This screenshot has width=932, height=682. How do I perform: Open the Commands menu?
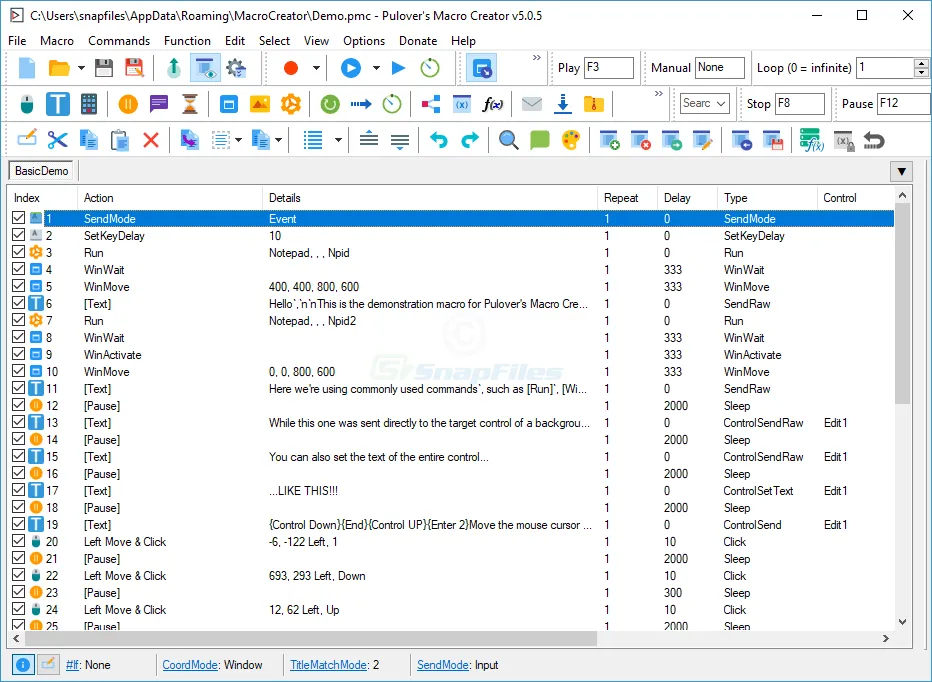119,40
